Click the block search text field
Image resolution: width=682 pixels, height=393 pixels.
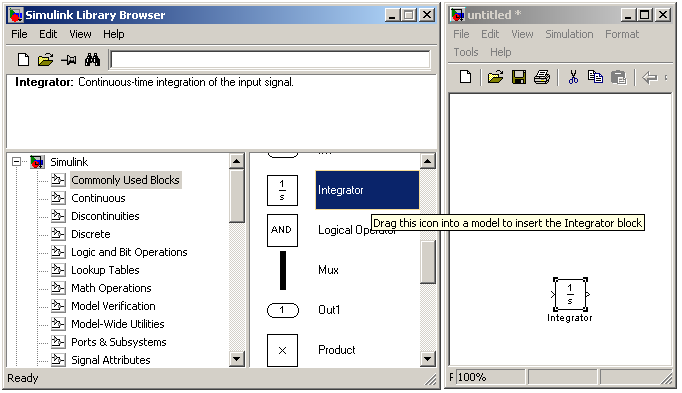coord(271,60)
